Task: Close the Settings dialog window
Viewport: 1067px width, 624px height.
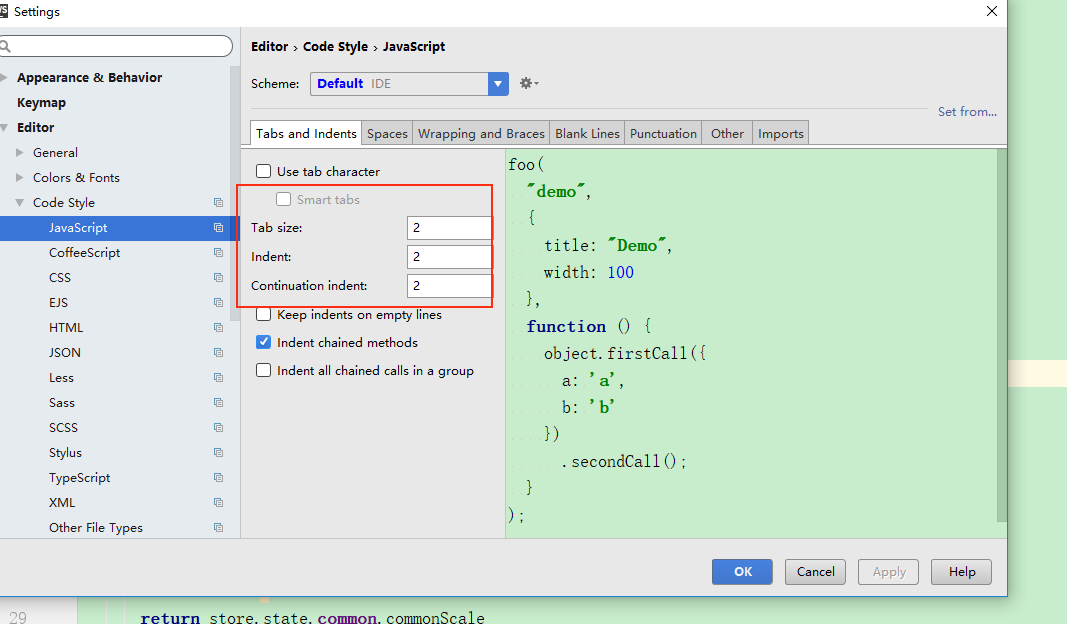Action: 991,11
